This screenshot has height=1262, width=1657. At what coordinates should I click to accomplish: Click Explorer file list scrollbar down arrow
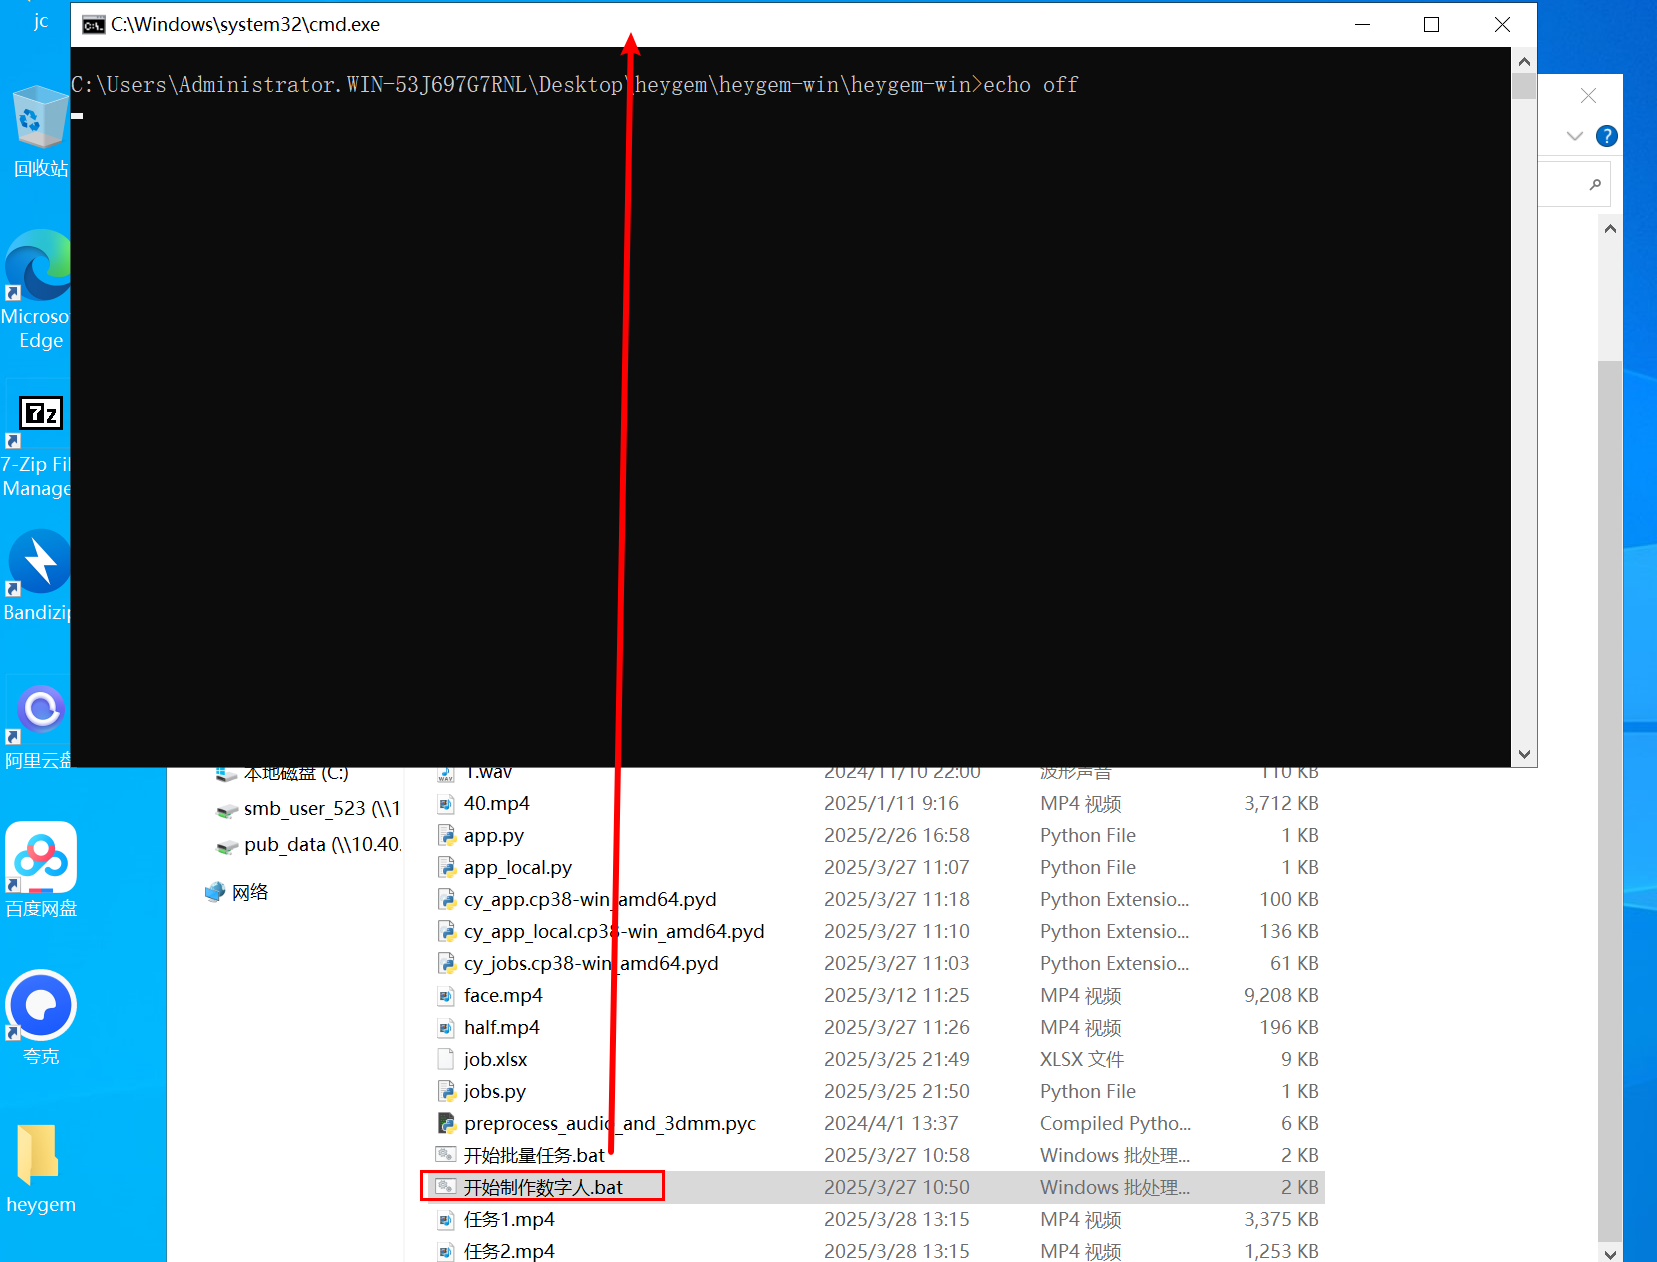(1610, 1252)
